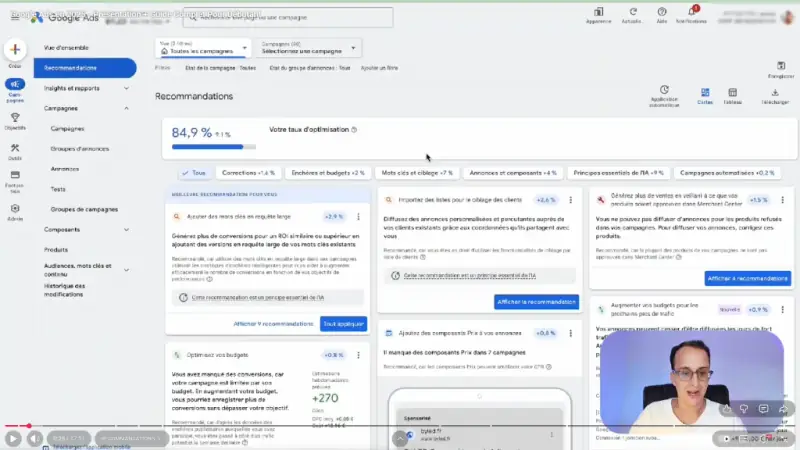Open the video comments icon
The height and width of the screenshot is (450, 800).
[x=763, y=409]
